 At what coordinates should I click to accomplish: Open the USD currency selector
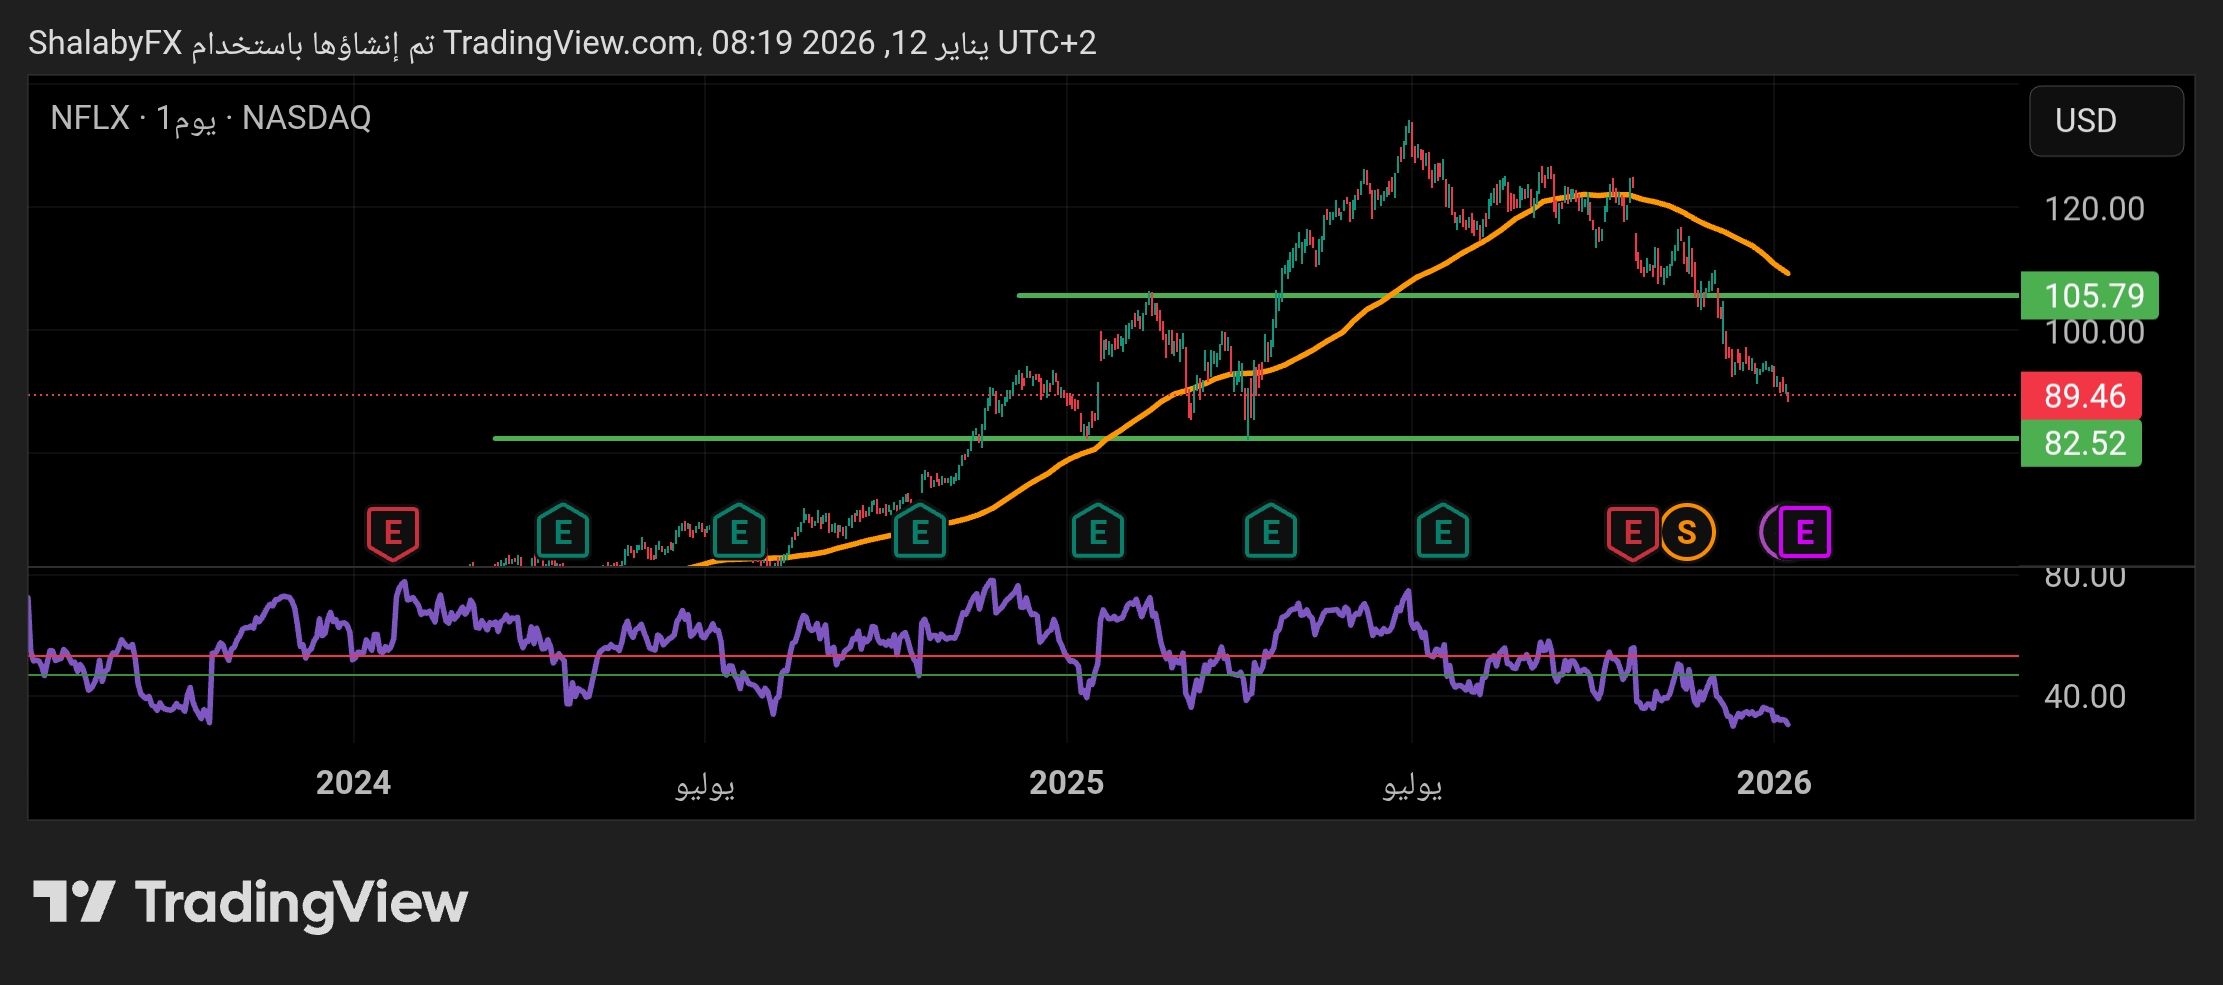[2105, 121]
